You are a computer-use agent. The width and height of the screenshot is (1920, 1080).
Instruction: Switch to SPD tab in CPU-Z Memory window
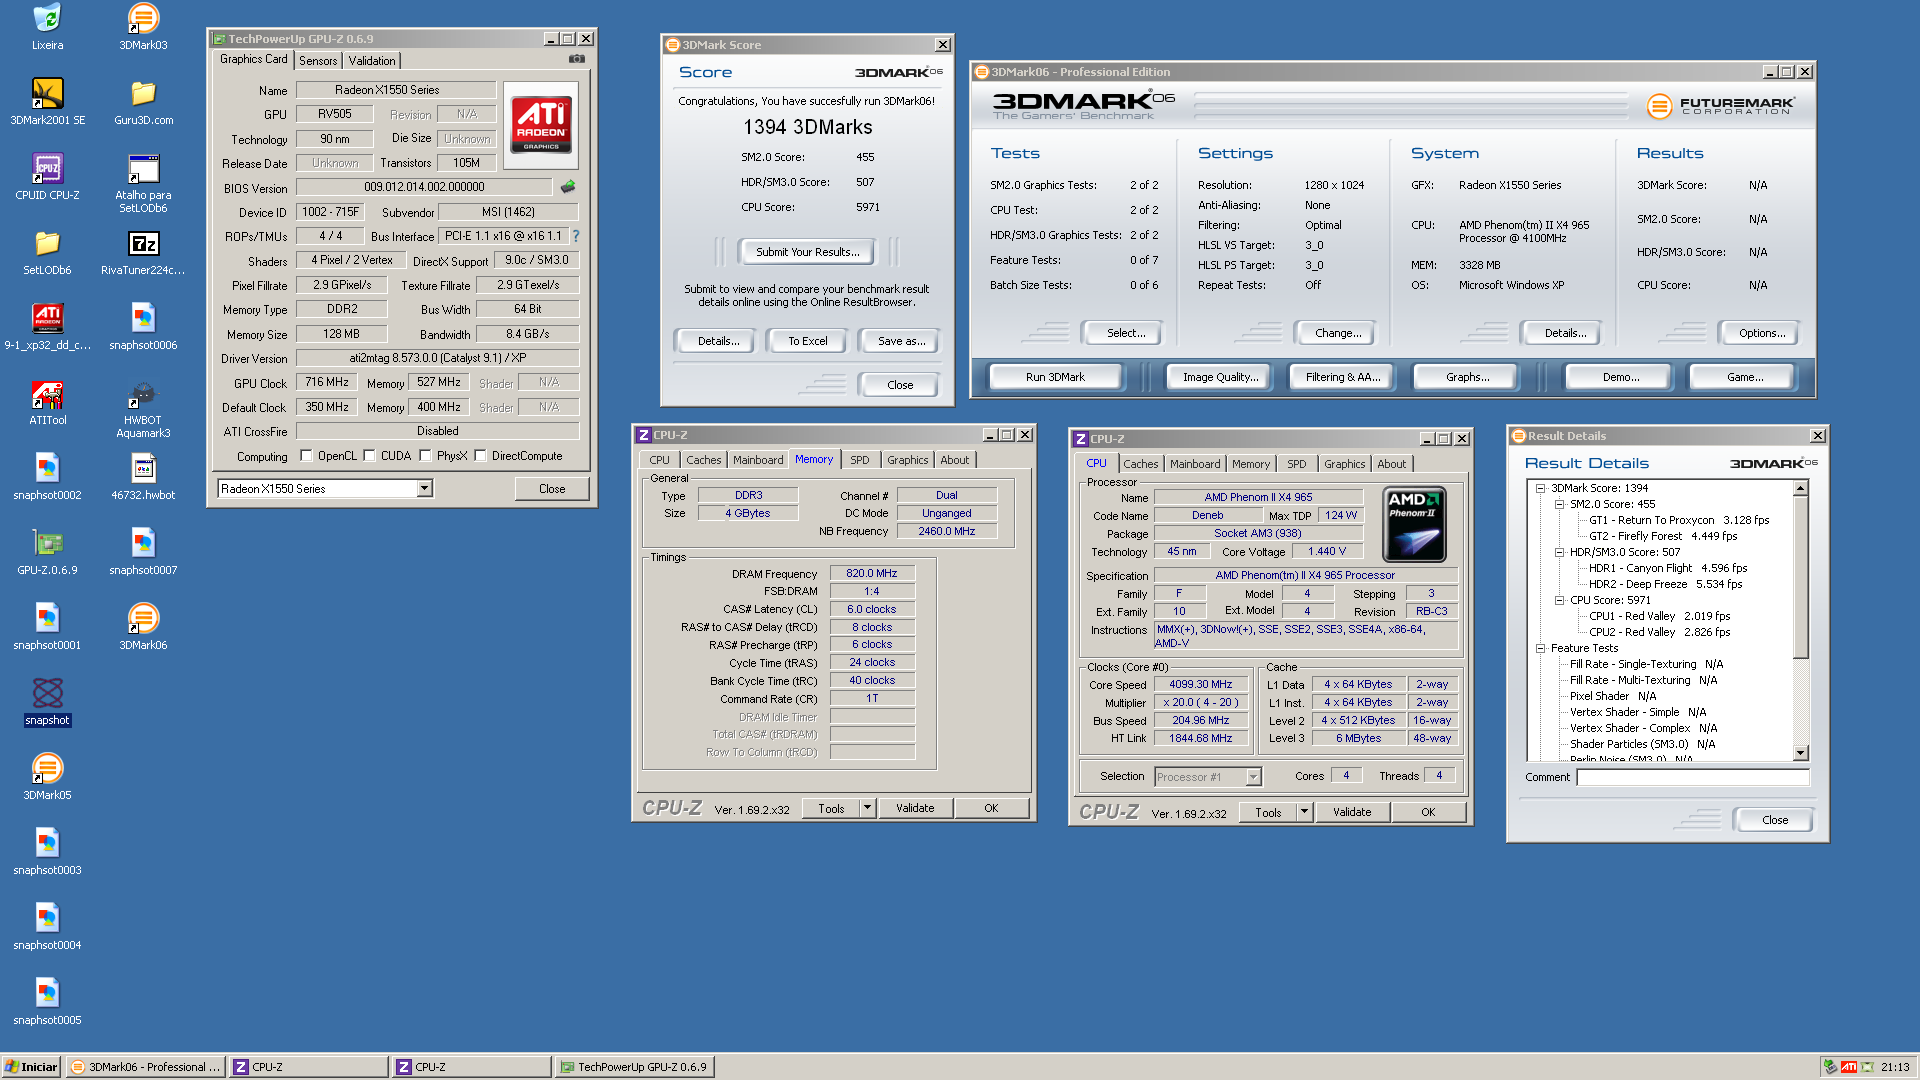860,460
